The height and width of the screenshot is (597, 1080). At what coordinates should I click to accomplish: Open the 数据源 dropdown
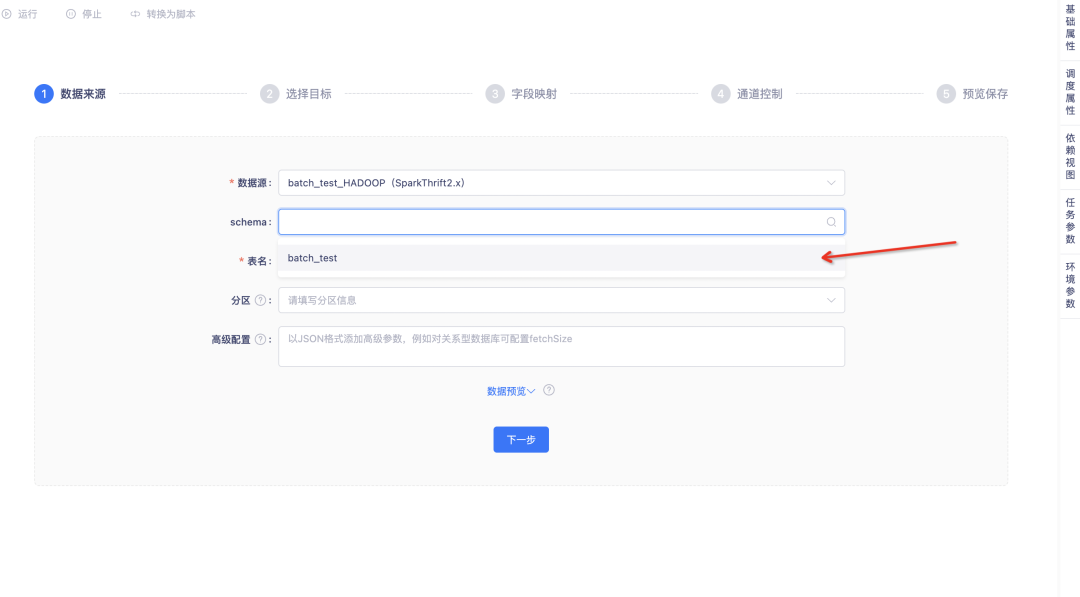click(560, 183)
